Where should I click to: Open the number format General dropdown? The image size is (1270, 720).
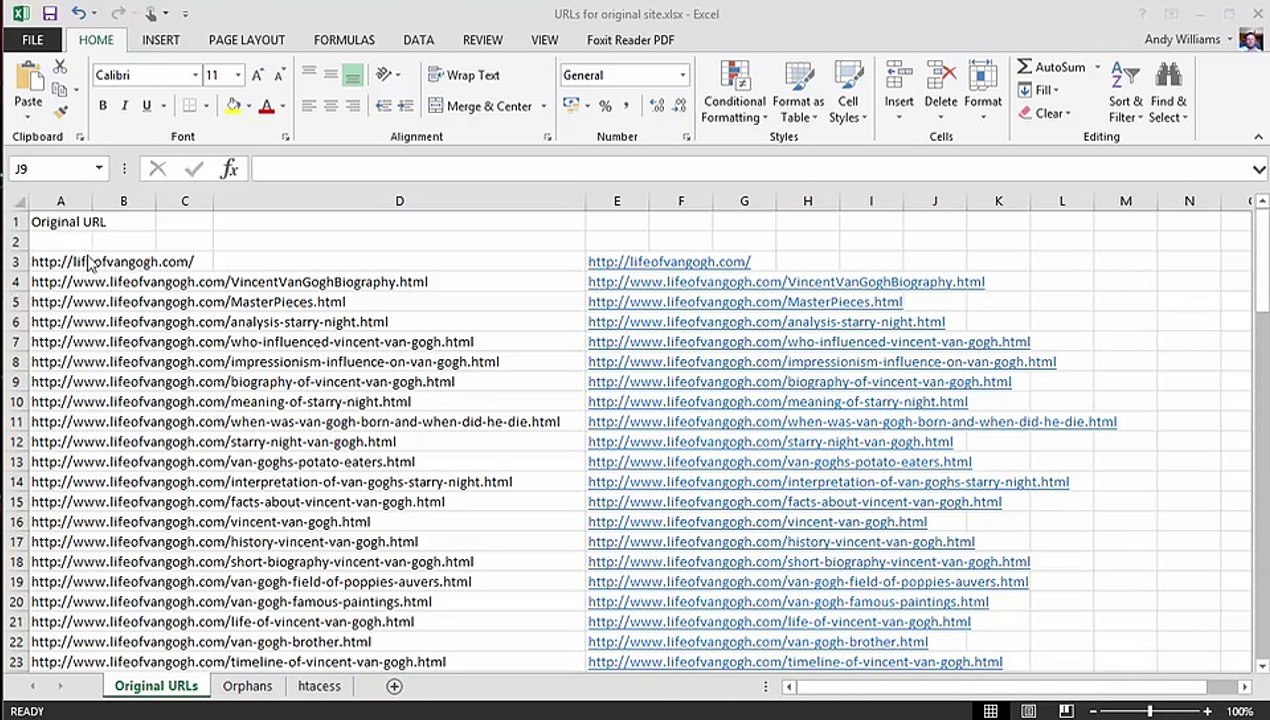click(682, 75)
